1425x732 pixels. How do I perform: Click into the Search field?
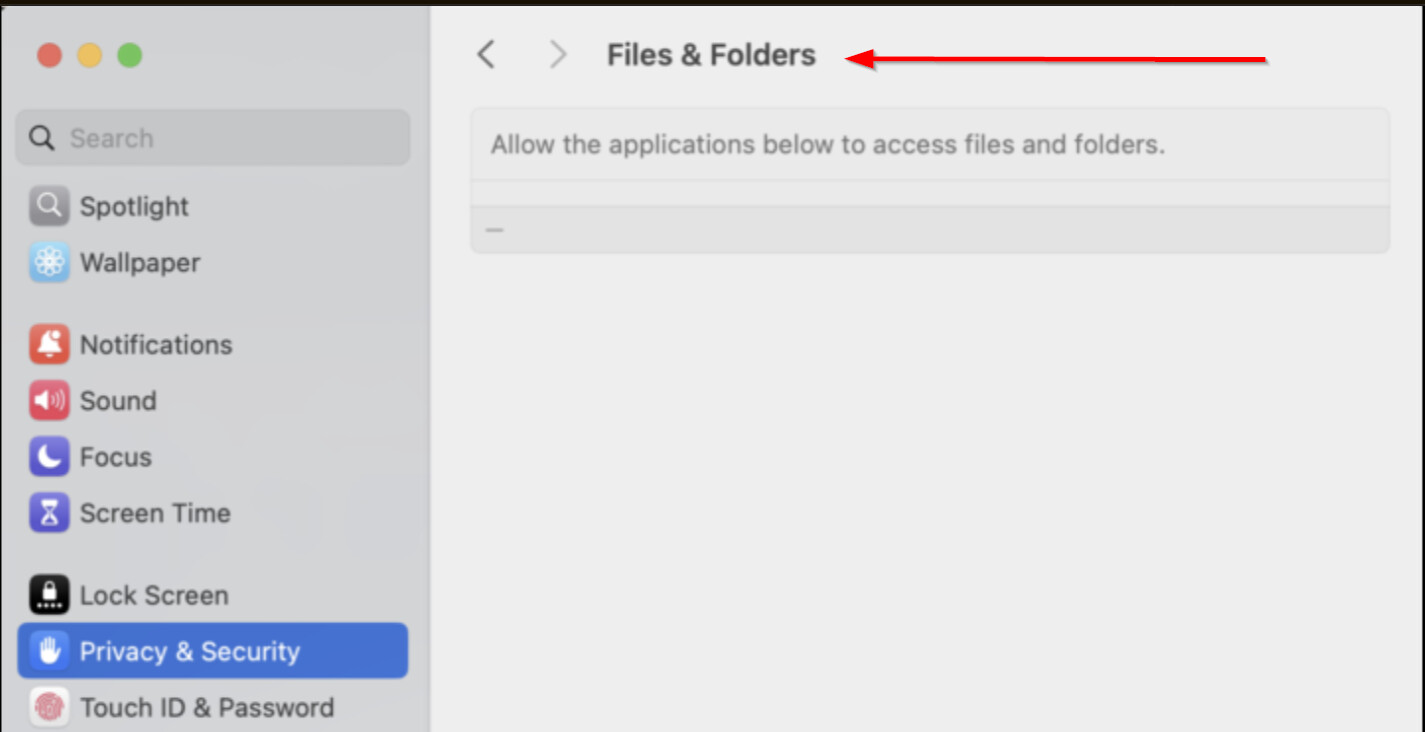coord(230,138)
